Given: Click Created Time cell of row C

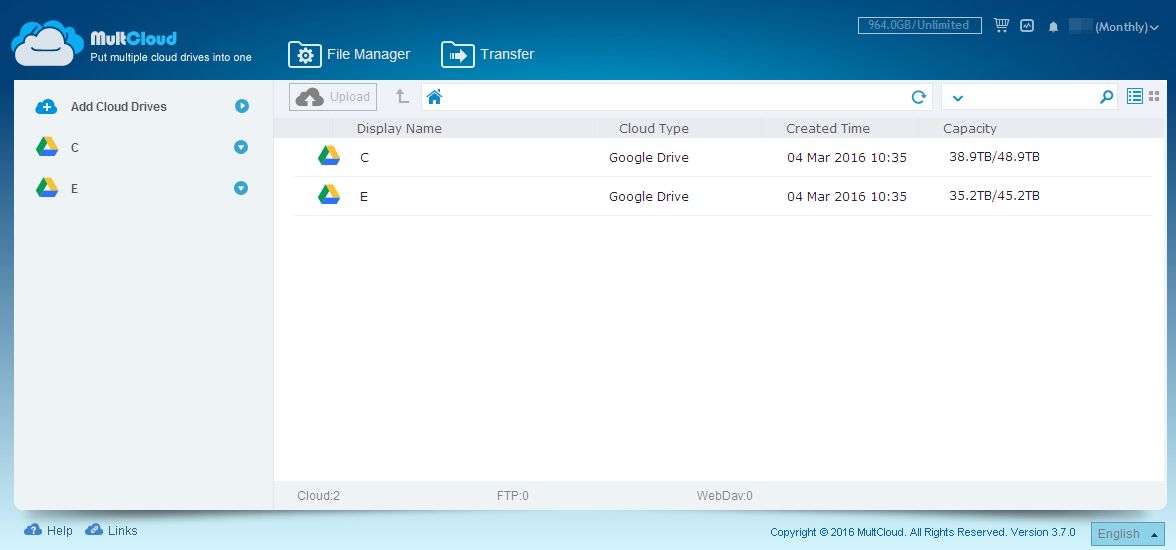Looking at the screenshot, I should (x=847, y=158).
